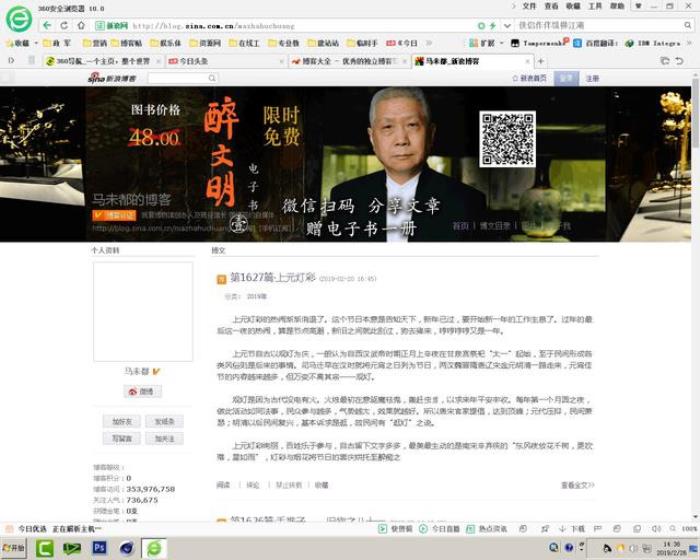Click the QR code image in the banner
700x560 pixels.
pos(507,139)
